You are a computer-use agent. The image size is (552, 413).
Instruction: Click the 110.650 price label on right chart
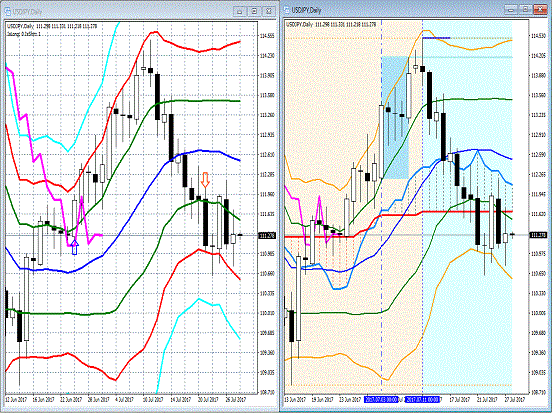(538, 273)
